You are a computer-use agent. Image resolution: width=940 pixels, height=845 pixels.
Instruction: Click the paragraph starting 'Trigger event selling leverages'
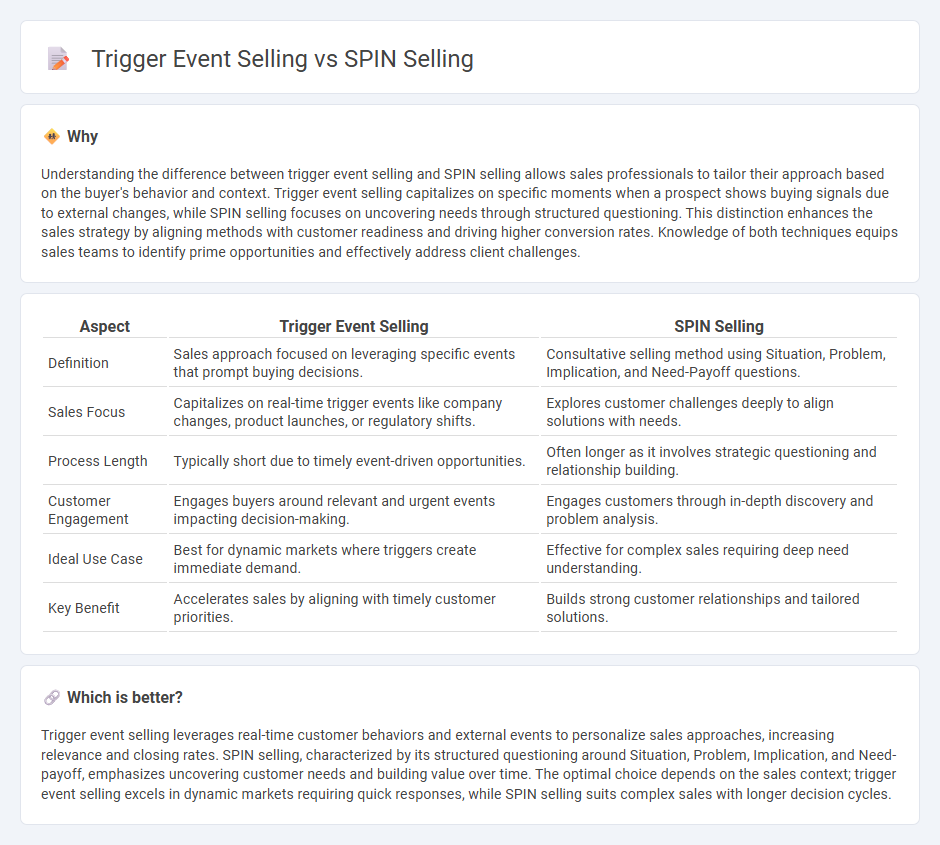pos(469,764)
